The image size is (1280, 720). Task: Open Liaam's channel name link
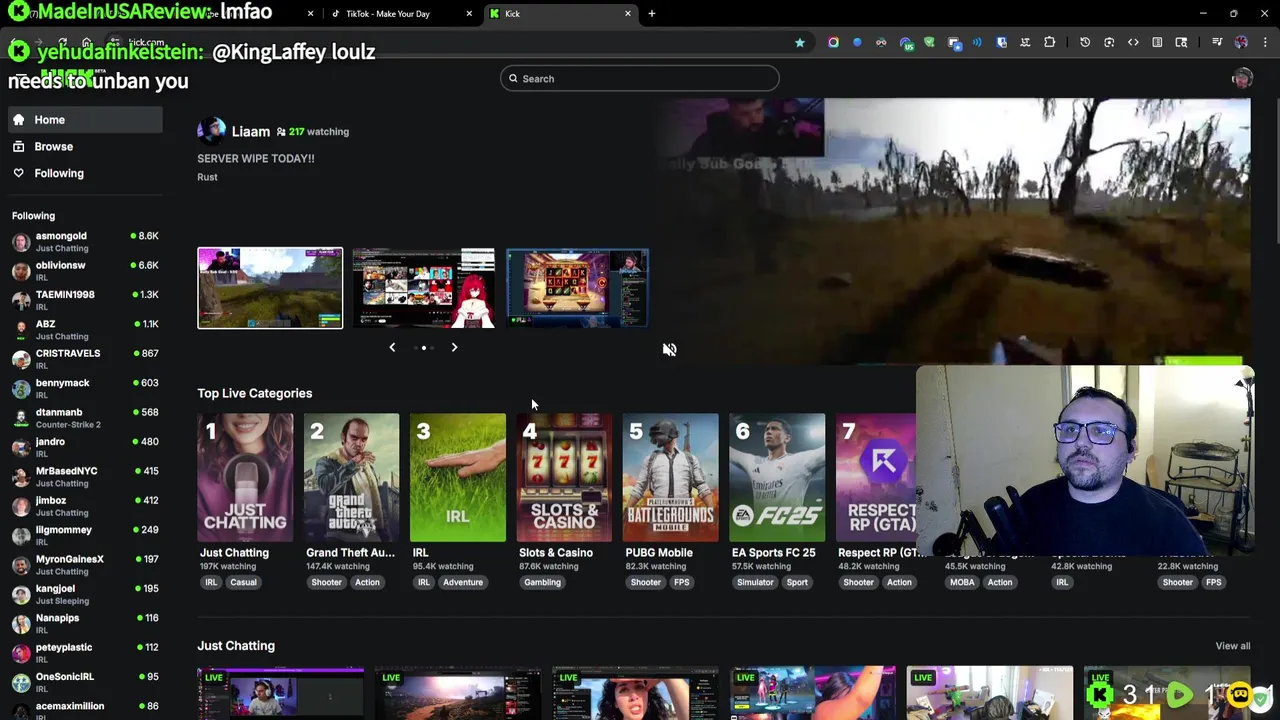point(251,132)
